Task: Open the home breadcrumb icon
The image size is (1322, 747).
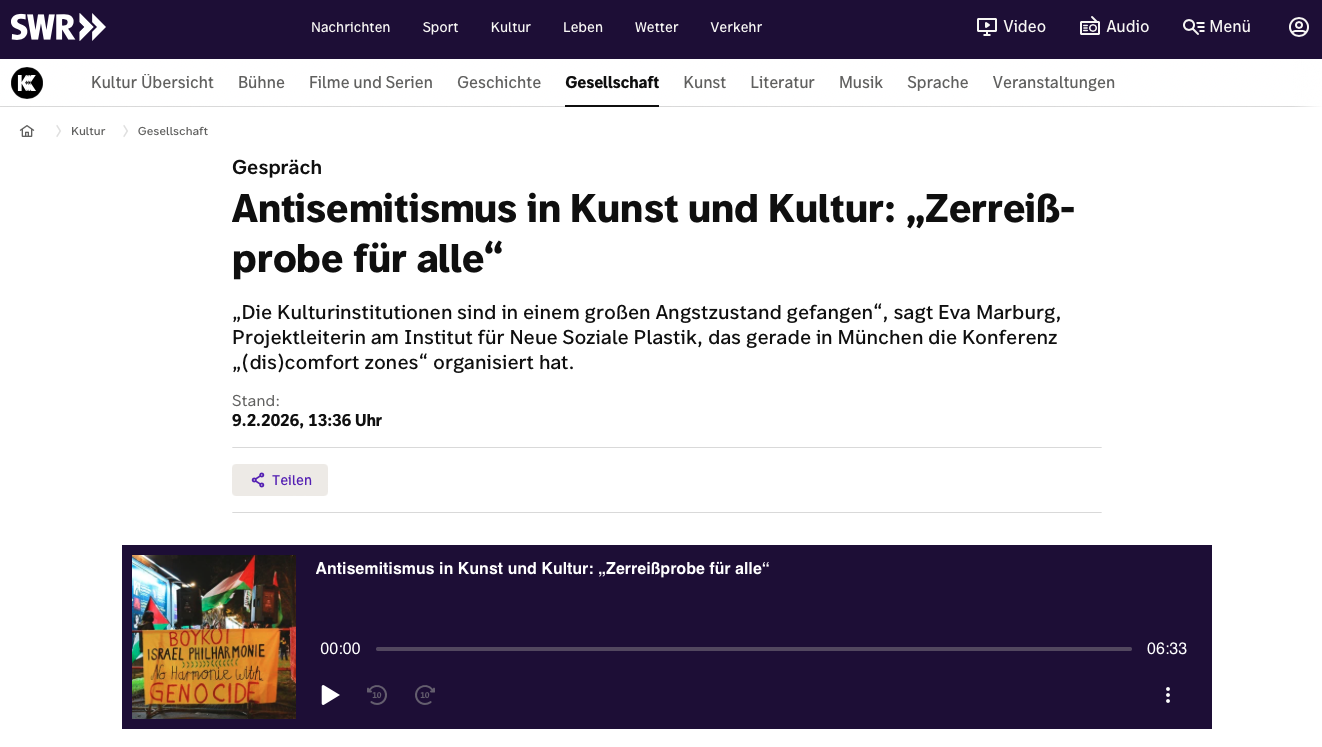Action: coord(27,130)
